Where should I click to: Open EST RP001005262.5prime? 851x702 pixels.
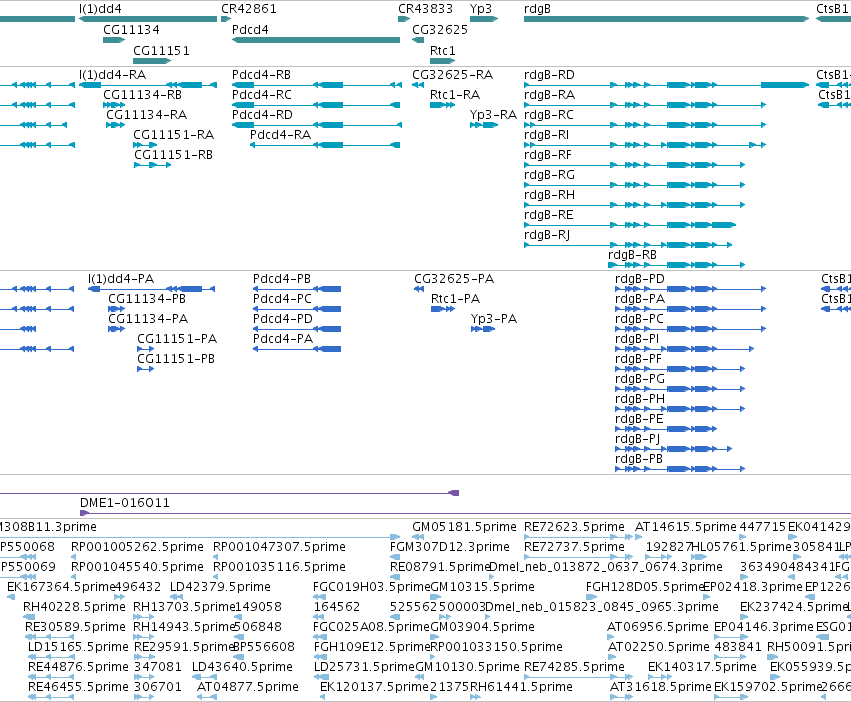(x=137, y=547)
